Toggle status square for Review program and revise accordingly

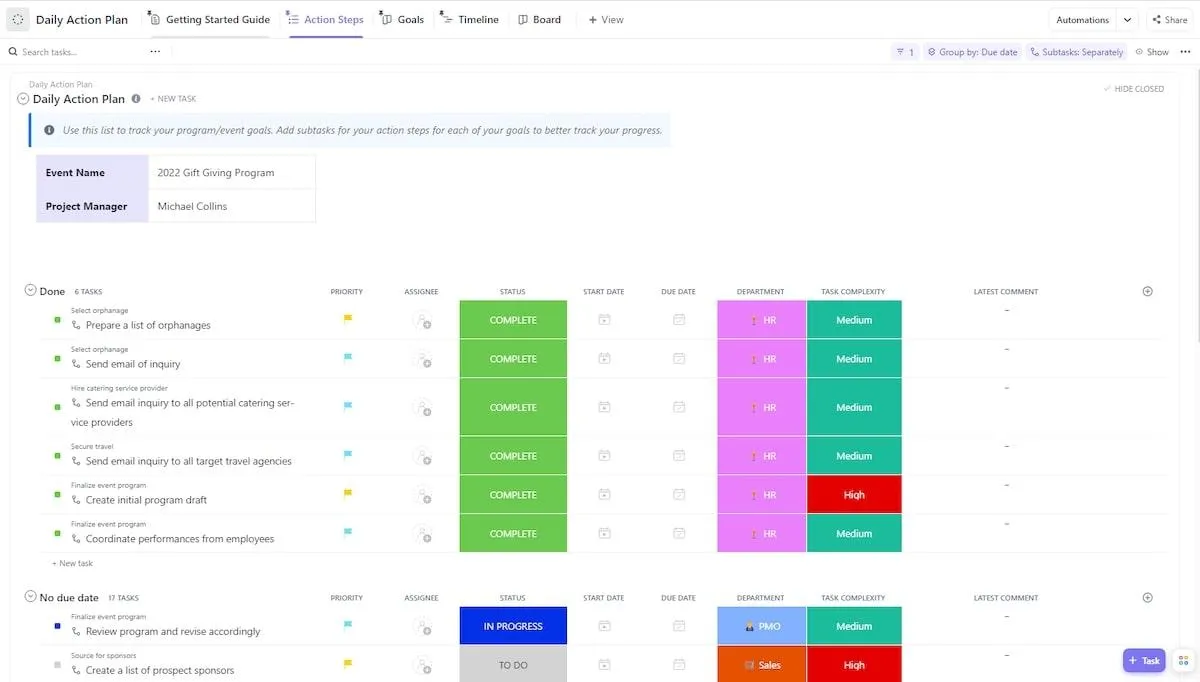pos(57,627)
